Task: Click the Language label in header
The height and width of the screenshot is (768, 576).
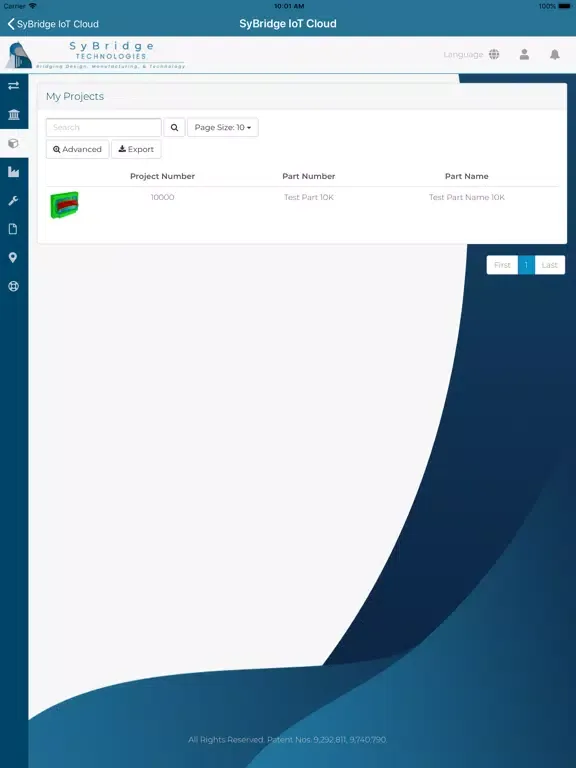Action: [x=463, y=54]
